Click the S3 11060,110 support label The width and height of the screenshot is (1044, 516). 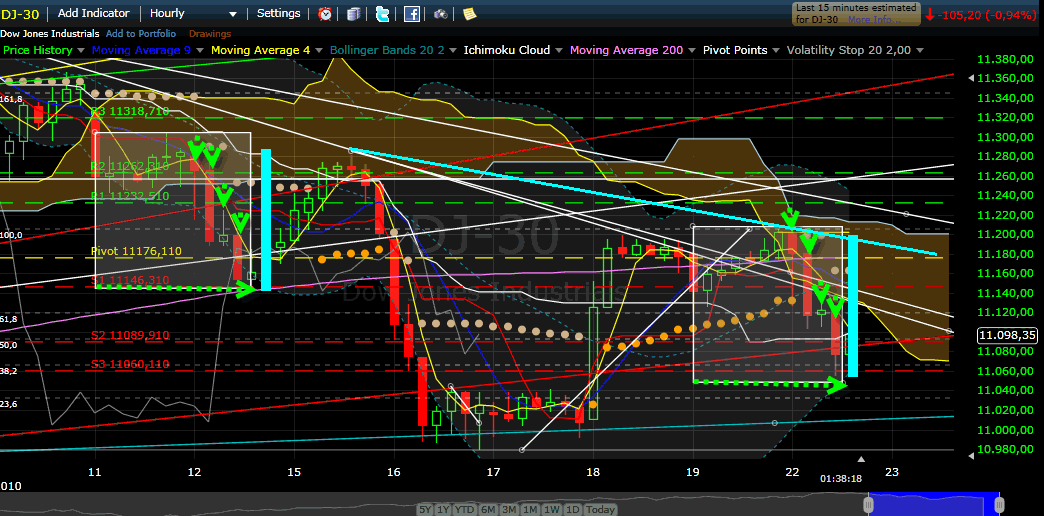click(130, 364)
